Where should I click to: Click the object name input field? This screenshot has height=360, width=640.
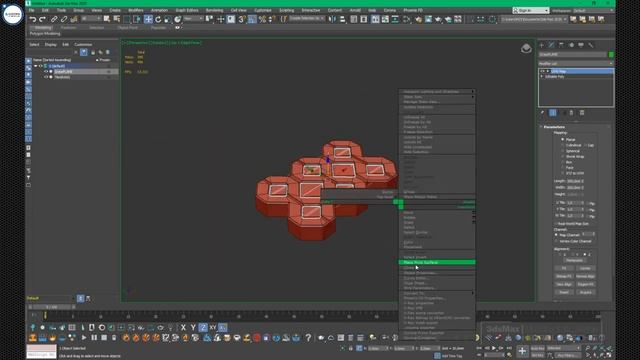pos(573,54)
